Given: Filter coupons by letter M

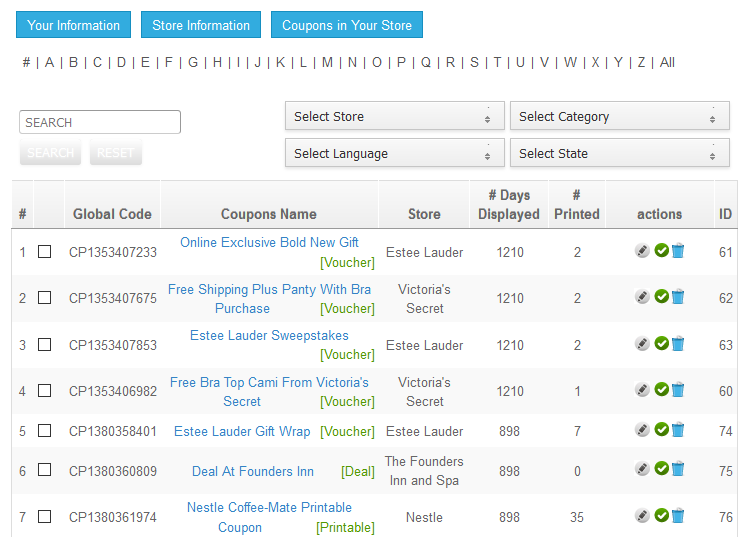Looking at the screenshot, I should click(x=327, y=62).
